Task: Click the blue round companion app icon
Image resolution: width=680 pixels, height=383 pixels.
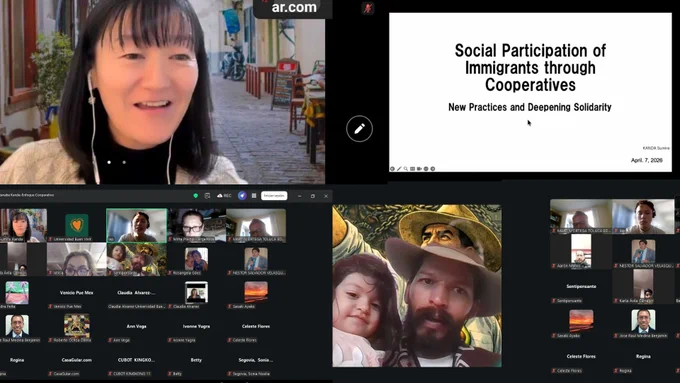Action: 242,196
